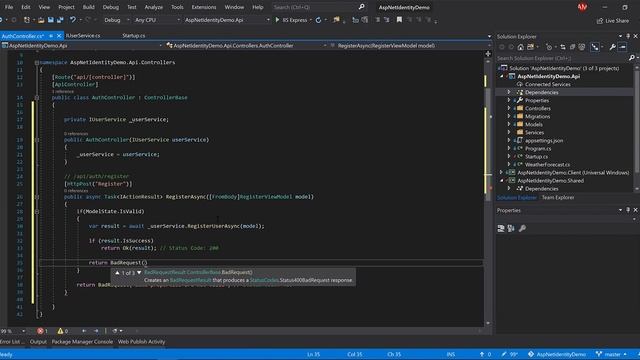Click Show All Files icon in Solution Explorer
The image size is (640, 360).
coord(582,47)
